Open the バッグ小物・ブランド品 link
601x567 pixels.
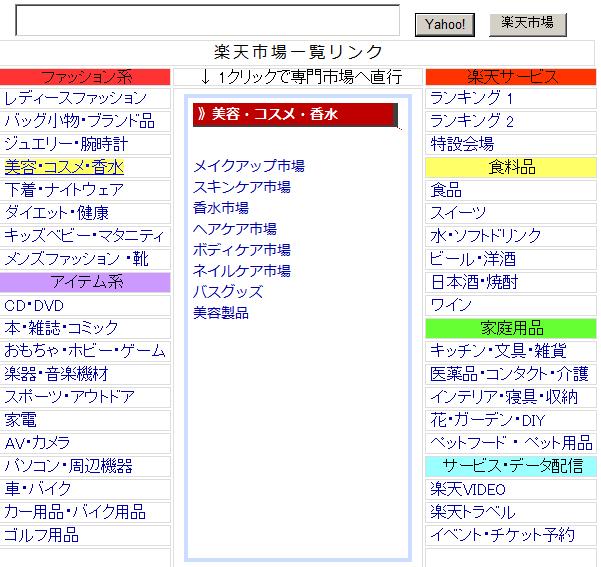pyautogui.click(x=80, y=121)
